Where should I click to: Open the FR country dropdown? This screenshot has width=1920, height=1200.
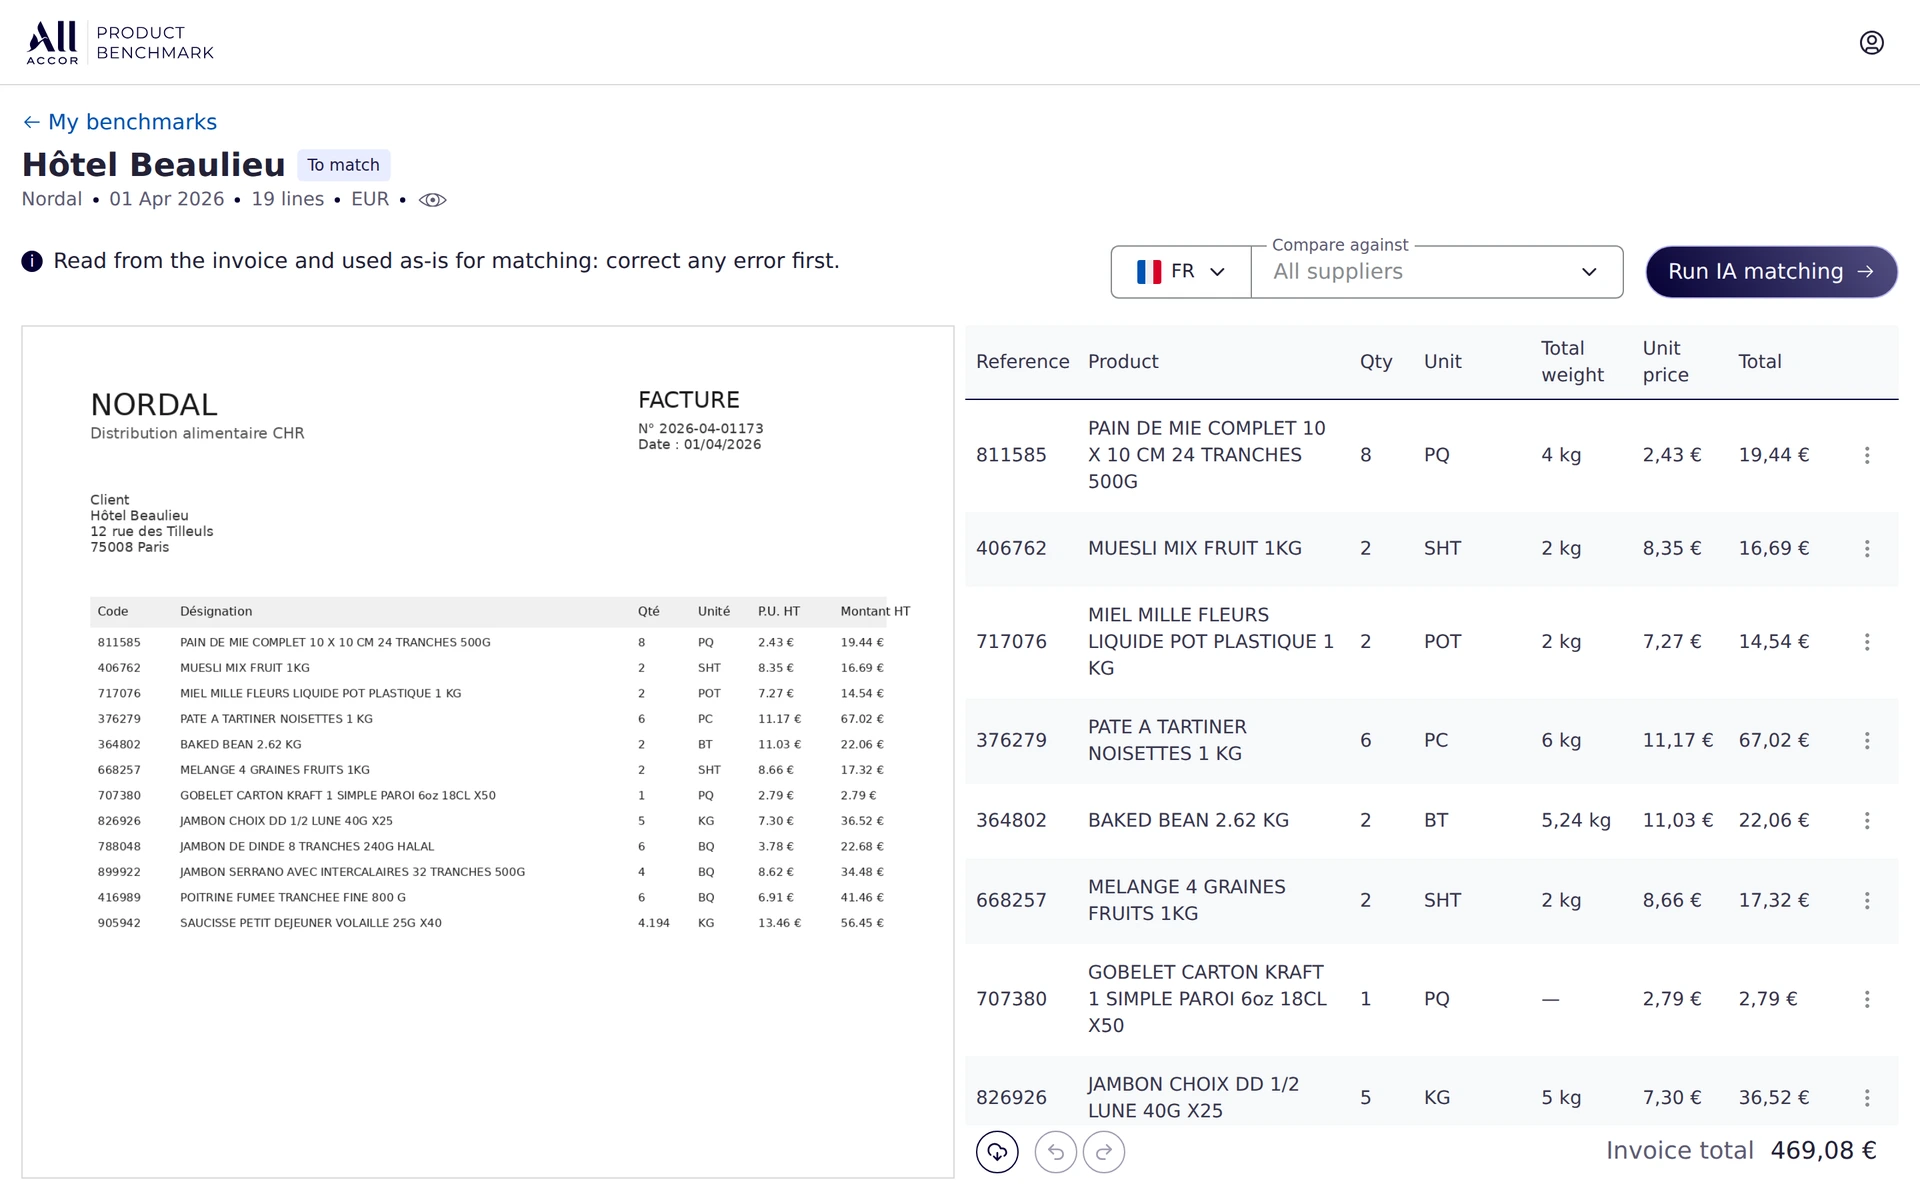pos(1180,272)
